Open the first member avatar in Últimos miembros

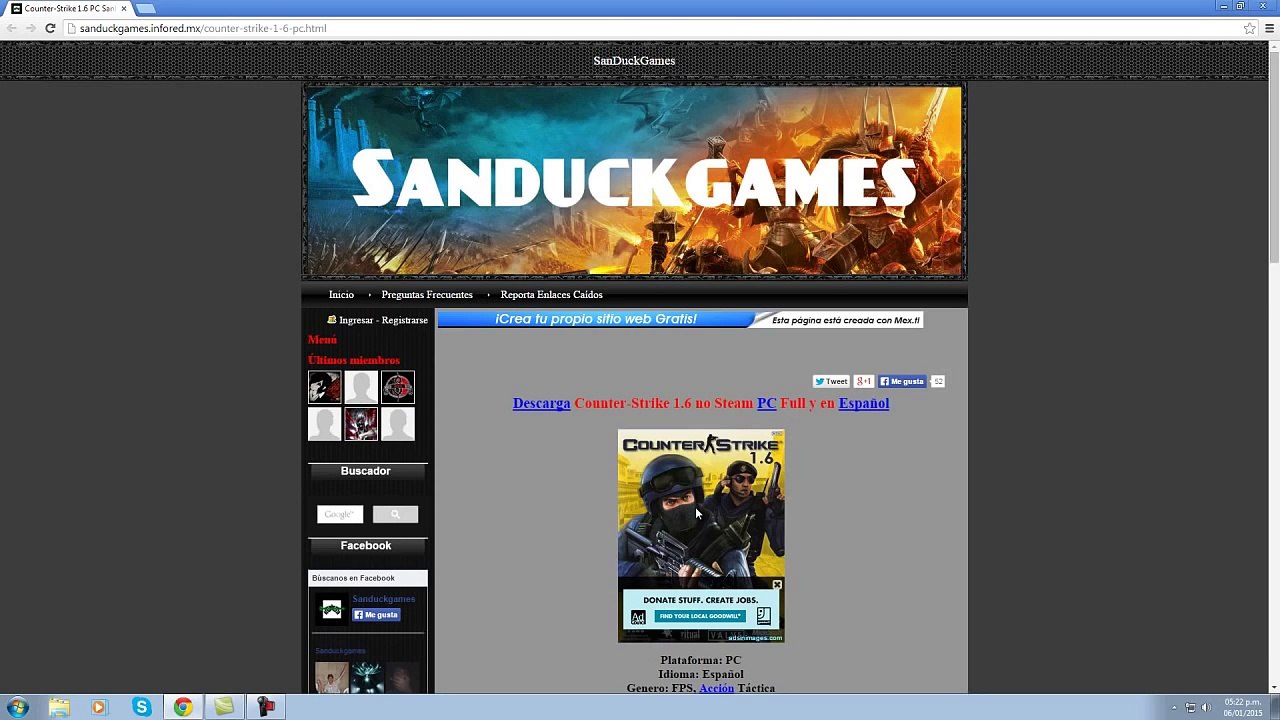coord(324,387)
